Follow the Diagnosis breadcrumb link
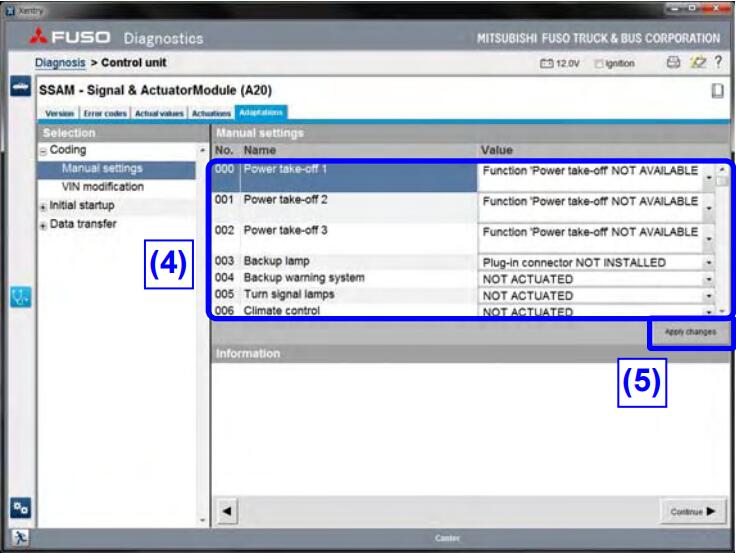The height and width of the screenshot is (553, 736). point(60,62)
